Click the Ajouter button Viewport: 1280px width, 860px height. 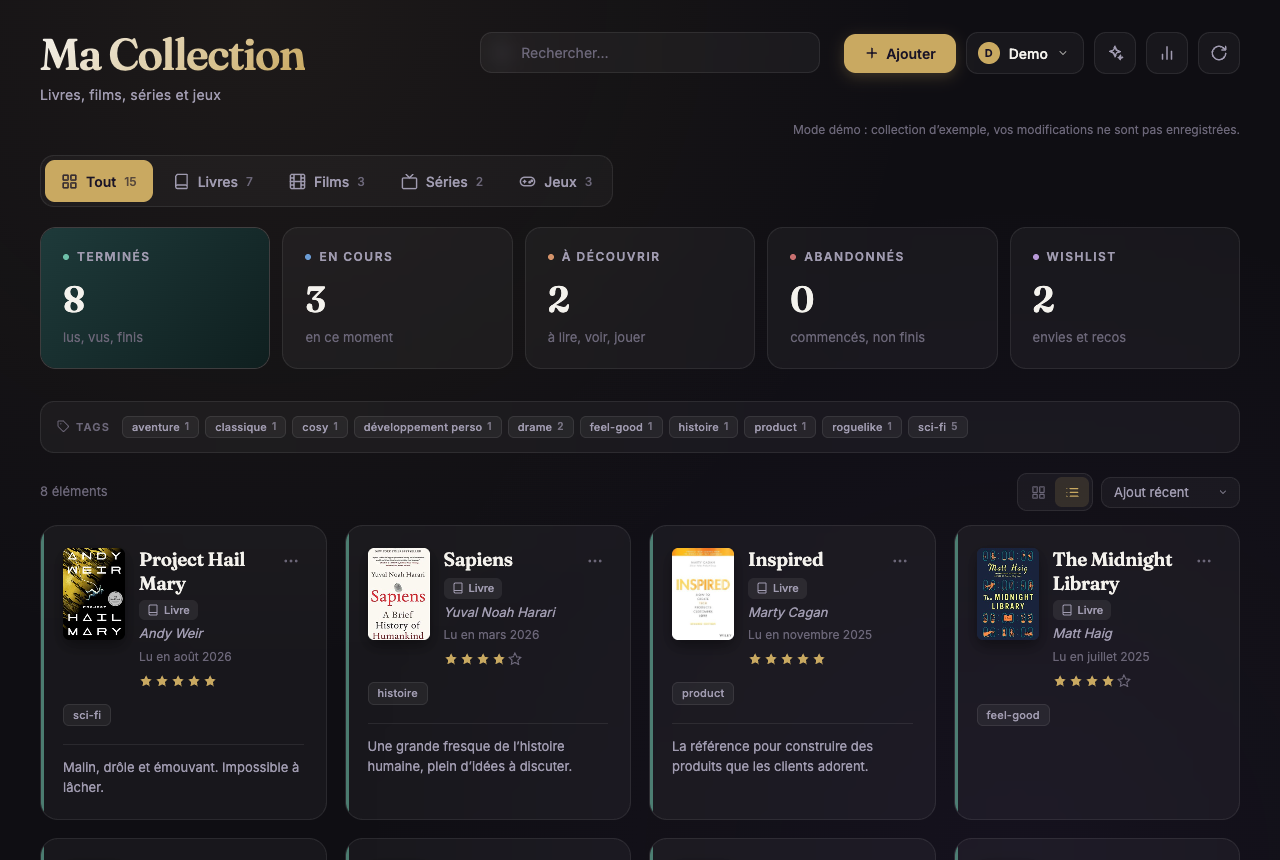click(x=900, y=53)
